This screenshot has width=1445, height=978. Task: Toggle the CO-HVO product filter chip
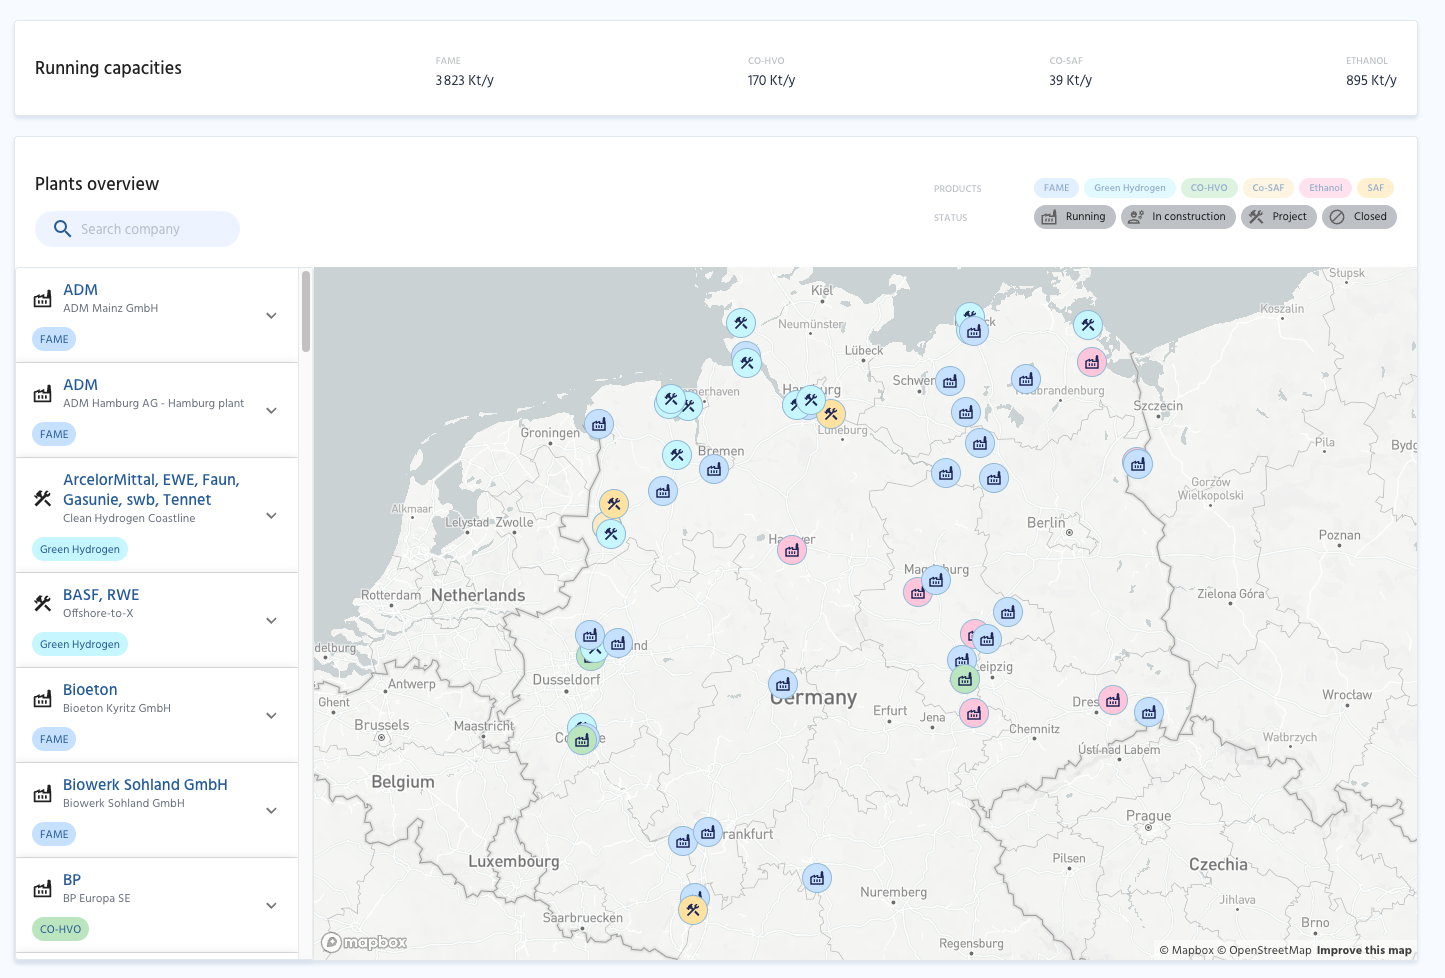coord(1208,188)
